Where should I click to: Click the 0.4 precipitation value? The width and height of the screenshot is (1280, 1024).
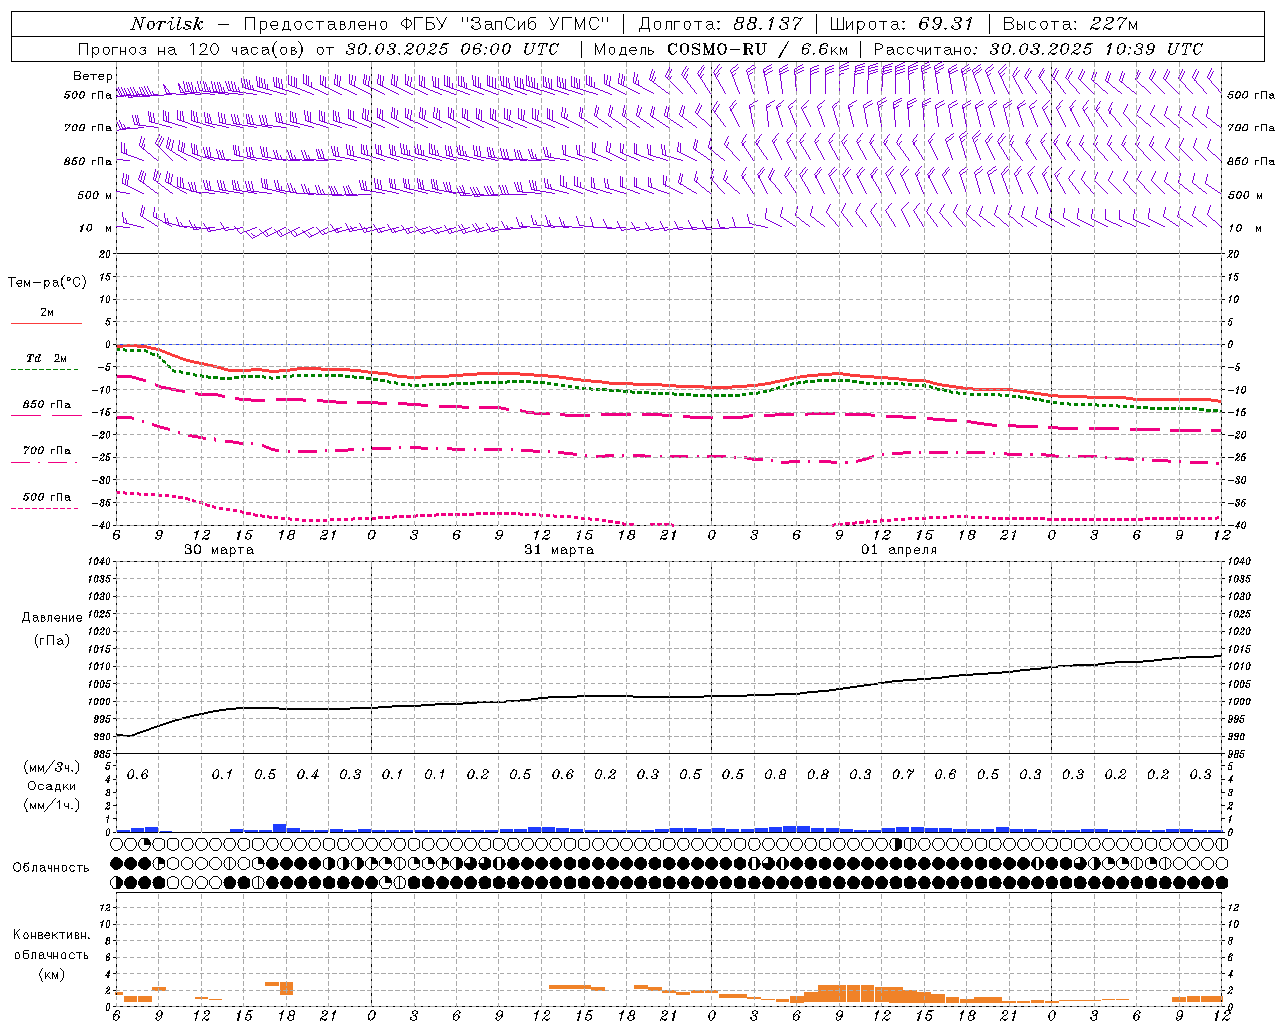(307, 775)
